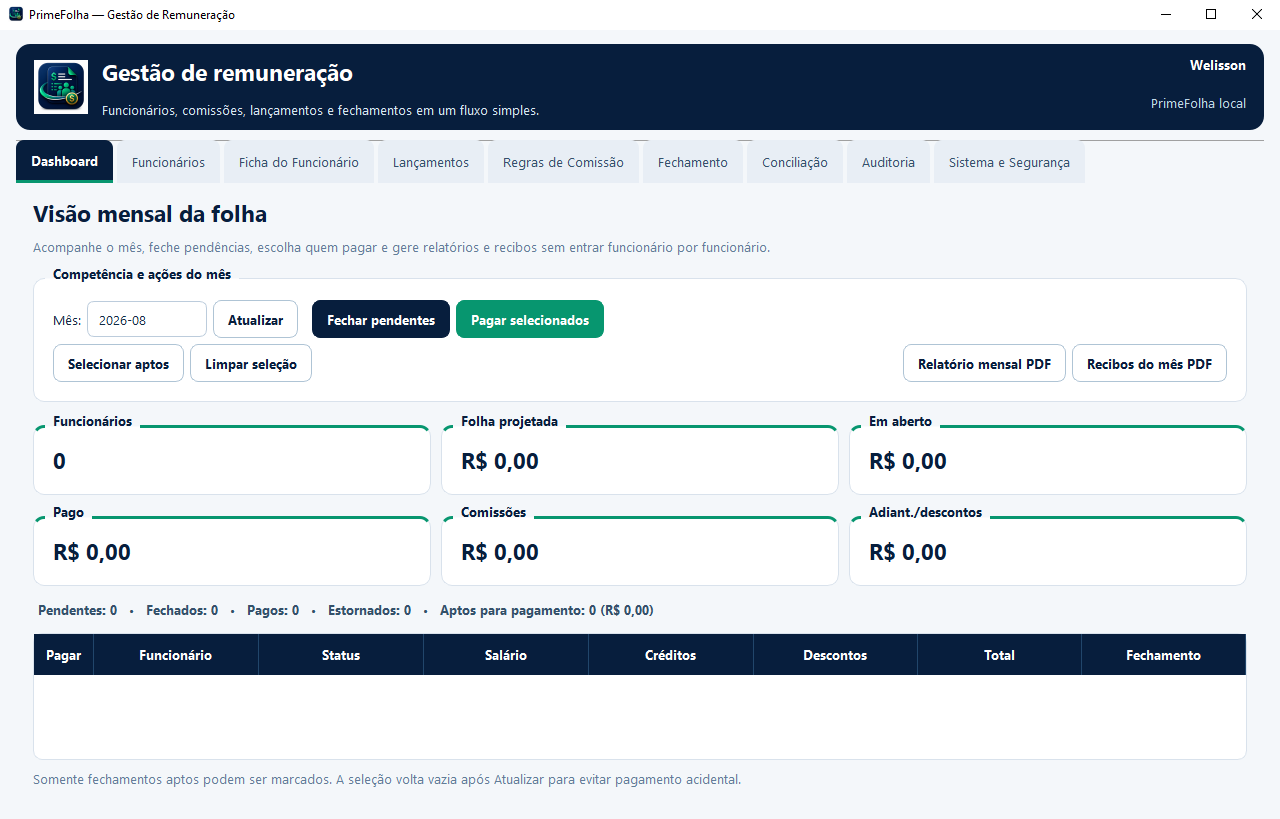The height and width of the screenshot is (819, 1280).
Task: Click the PrimeFolha title bar app icon
Action: 15,14
